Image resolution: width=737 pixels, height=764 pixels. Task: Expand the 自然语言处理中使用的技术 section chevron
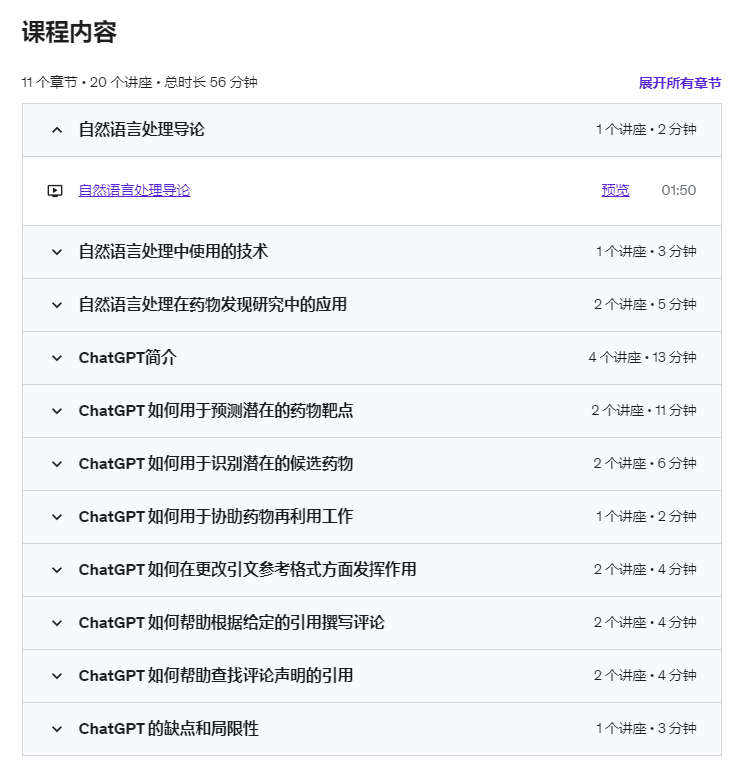[57, 252]
